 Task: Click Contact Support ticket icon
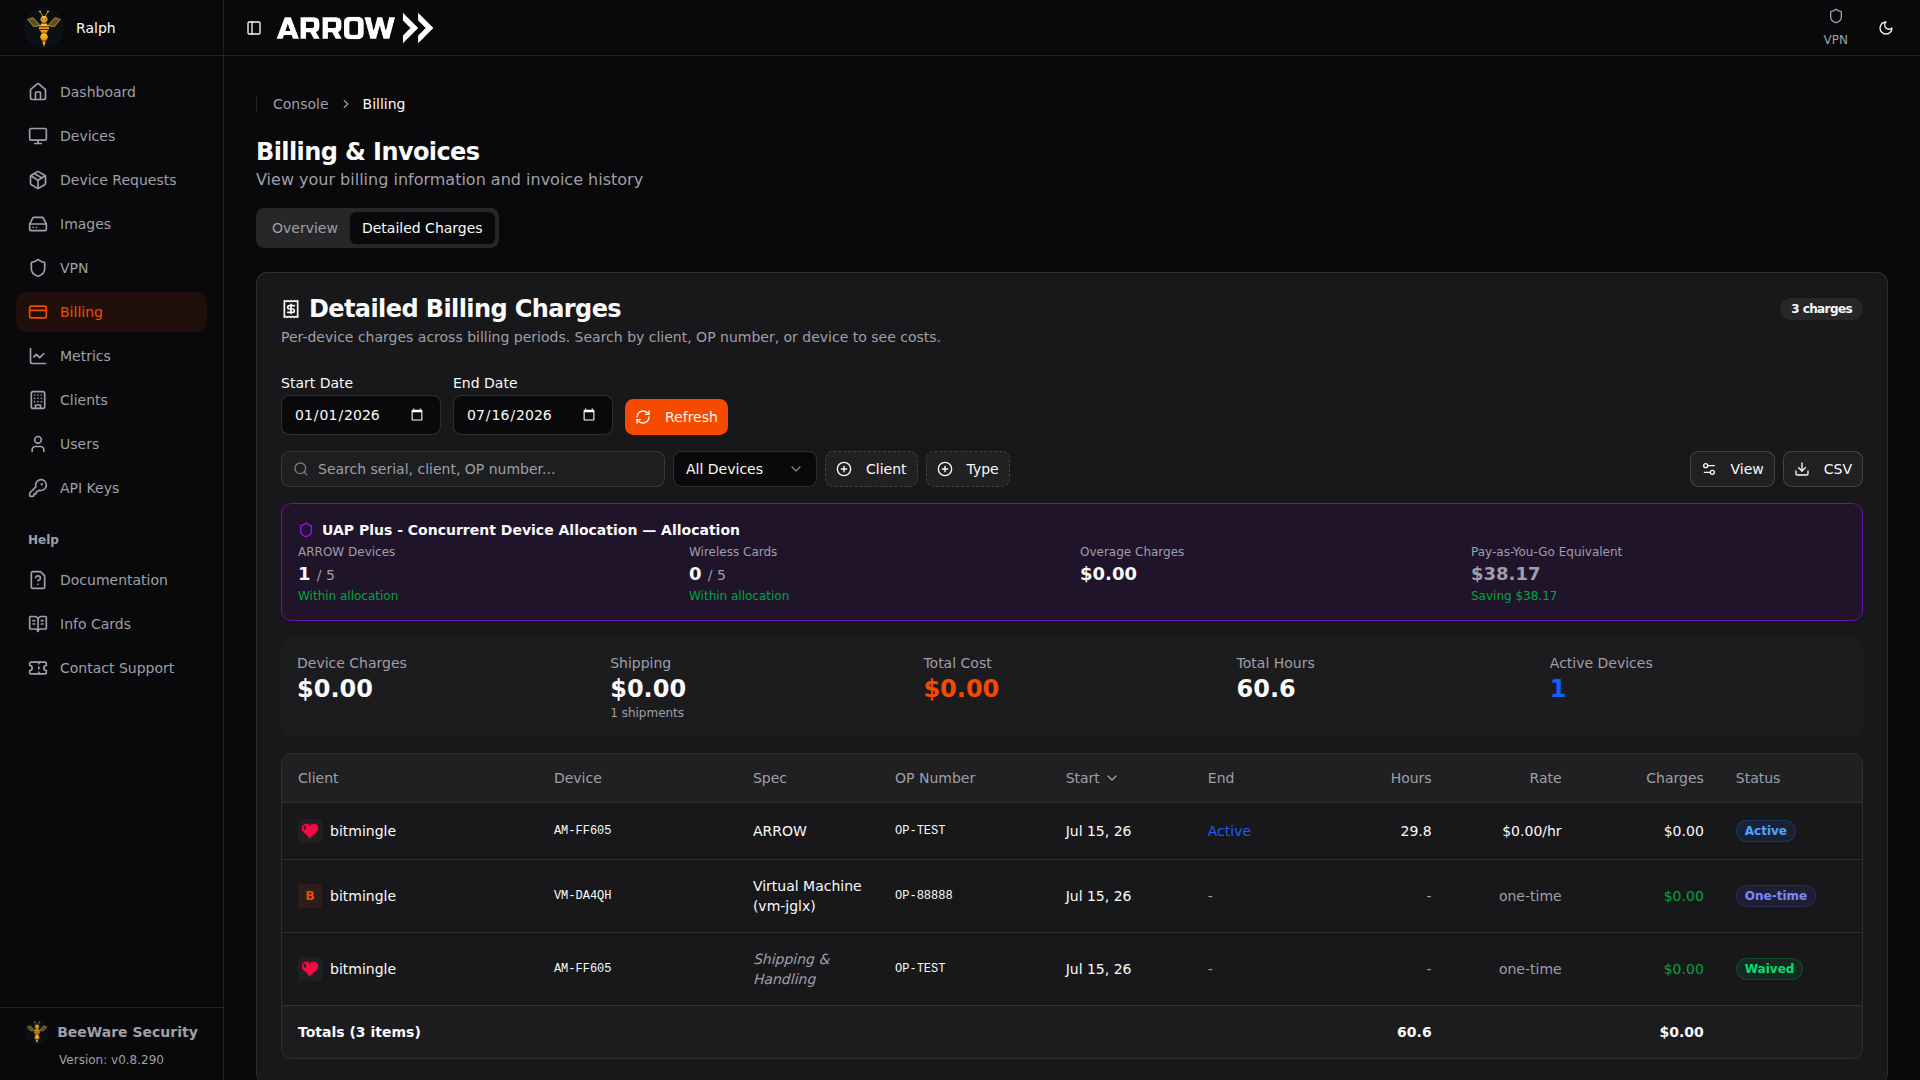38,668
